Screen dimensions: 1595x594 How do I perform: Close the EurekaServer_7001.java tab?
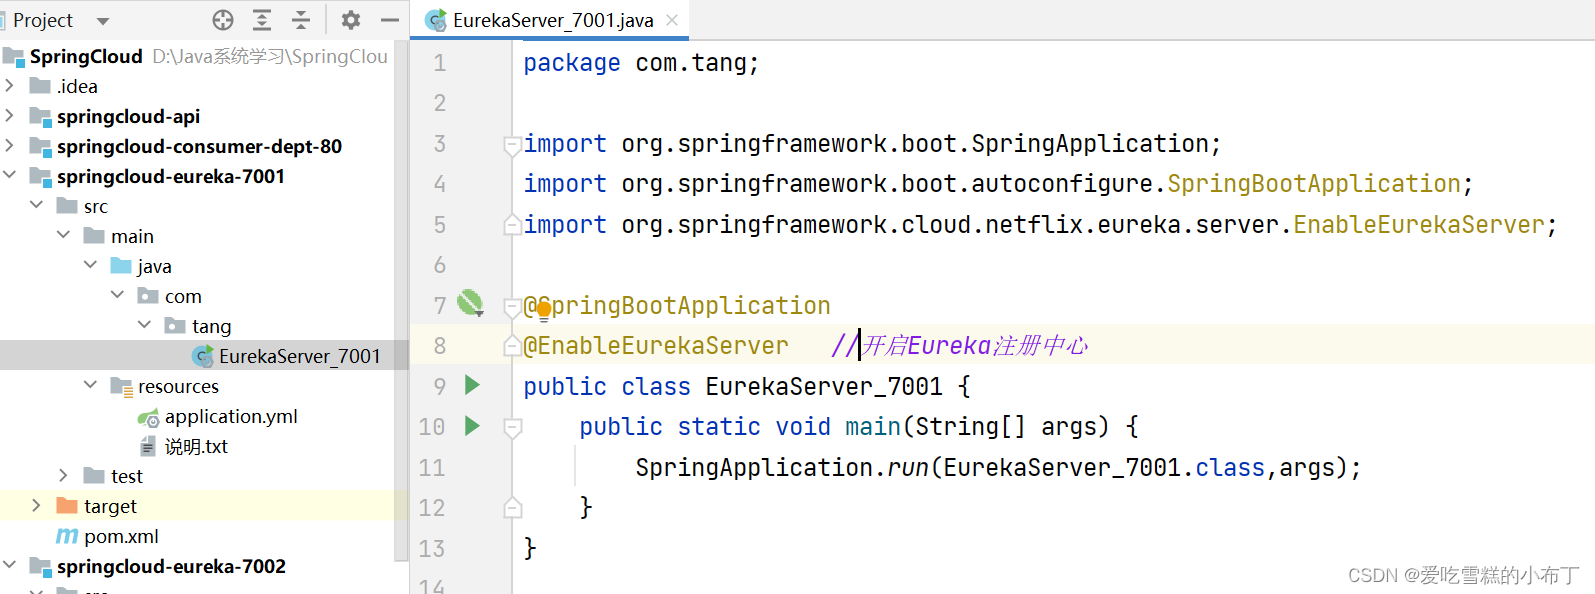(x=672, y=20)
